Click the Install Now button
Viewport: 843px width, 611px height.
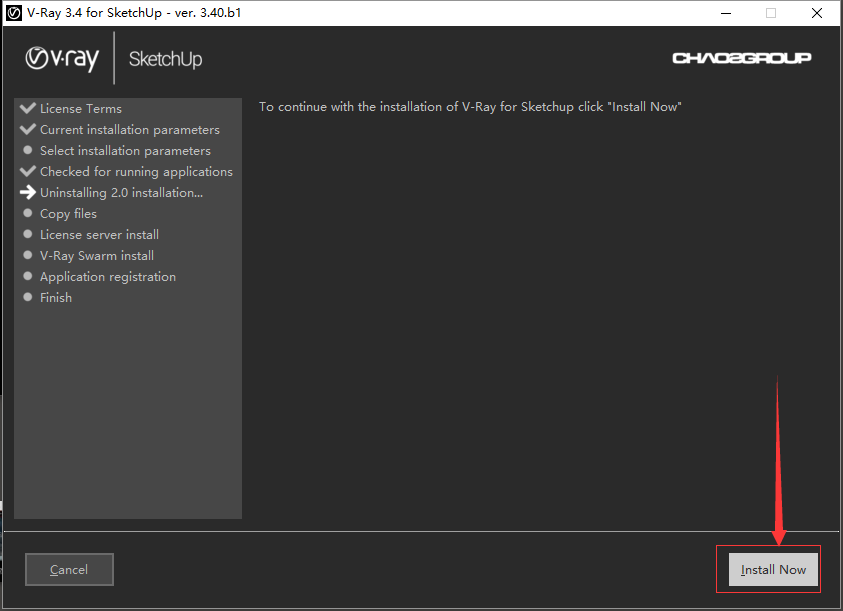pos(772,569)
